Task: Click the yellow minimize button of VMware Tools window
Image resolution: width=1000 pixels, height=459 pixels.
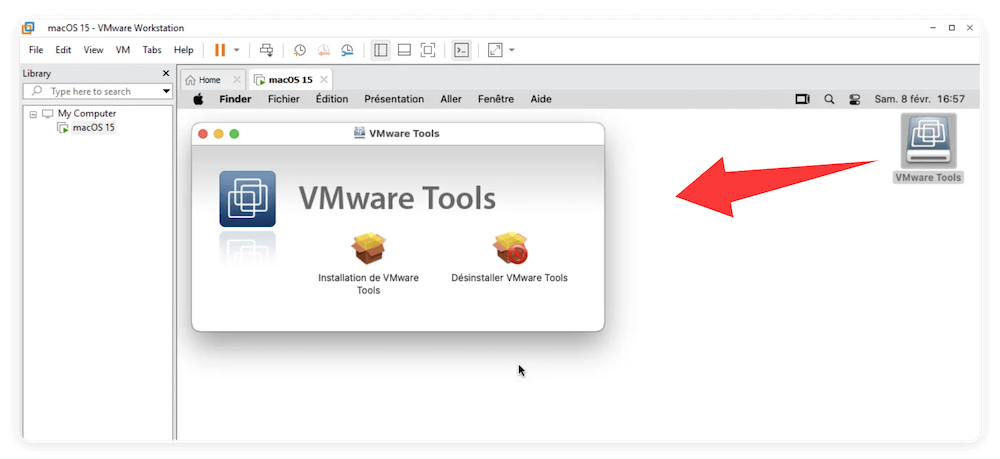Action: coord(219,134)
